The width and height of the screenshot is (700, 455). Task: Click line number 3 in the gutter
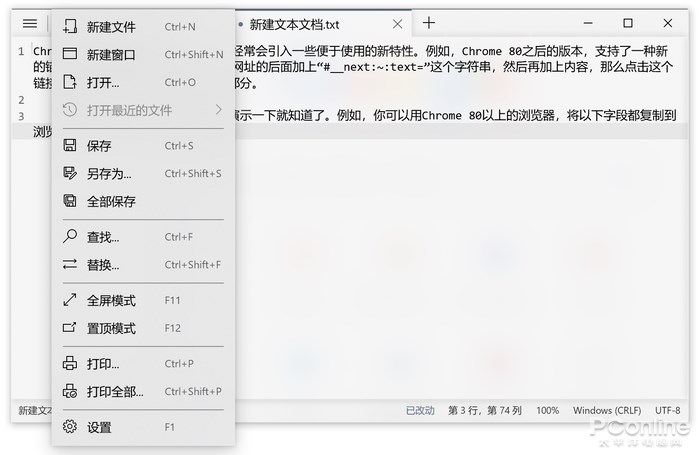tap(21, 116)
